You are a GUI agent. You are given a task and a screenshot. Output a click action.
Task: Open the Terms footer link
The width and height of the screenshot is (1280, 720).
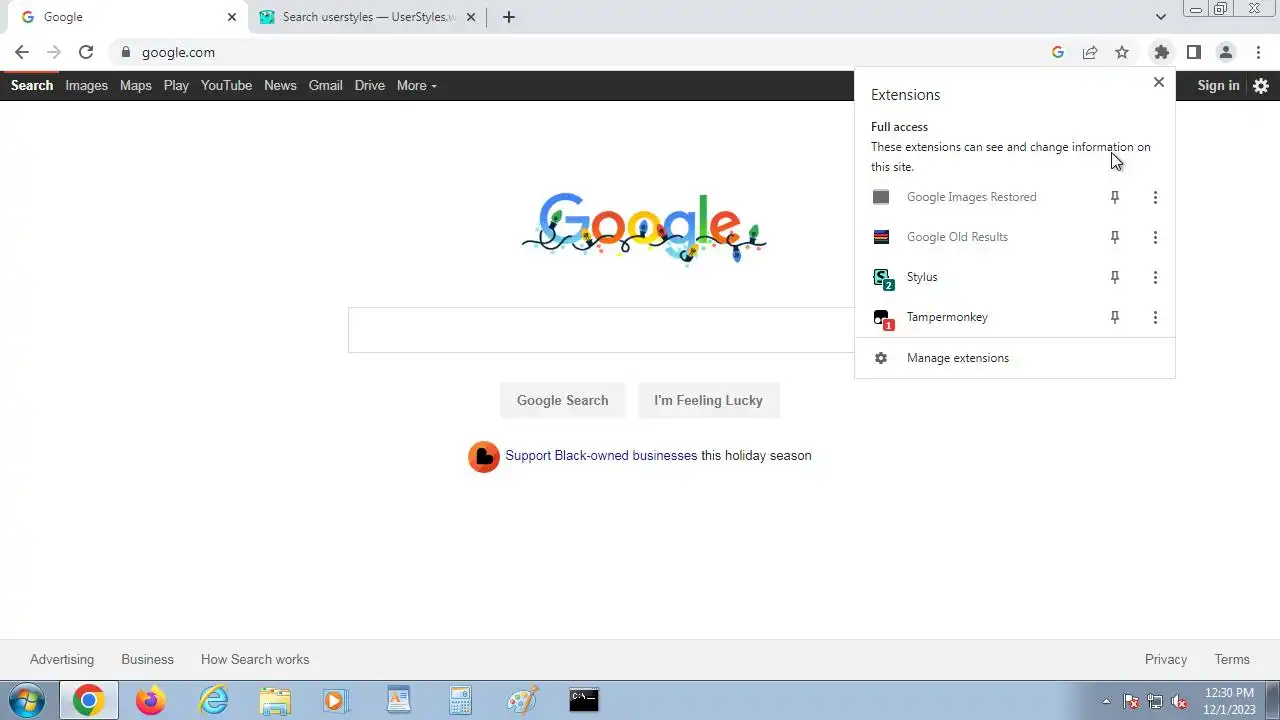(1232, 659)
